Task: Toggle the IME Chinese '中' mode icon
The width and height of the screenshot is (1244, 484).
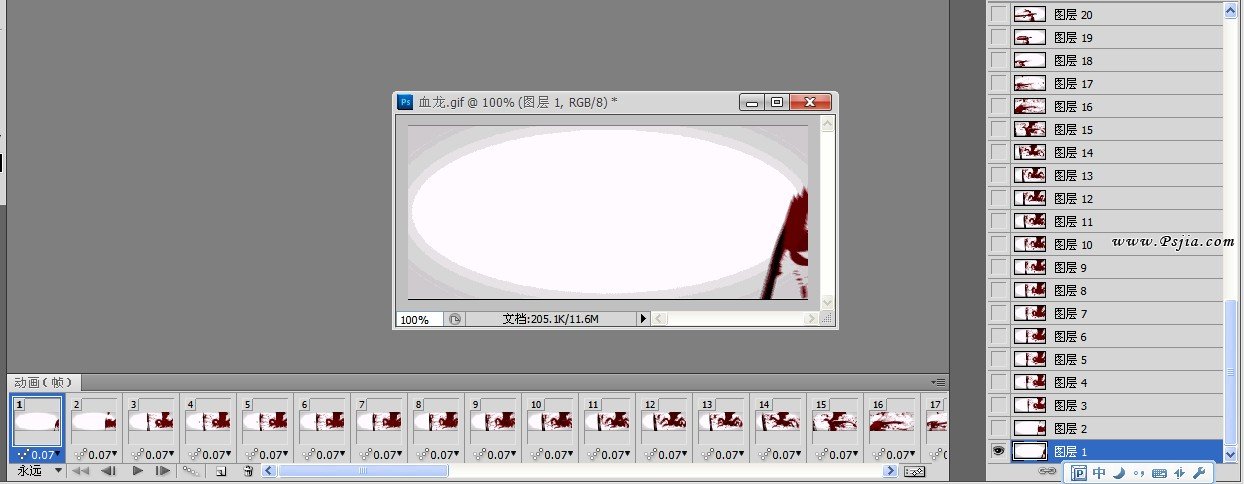Action: 1099,473
